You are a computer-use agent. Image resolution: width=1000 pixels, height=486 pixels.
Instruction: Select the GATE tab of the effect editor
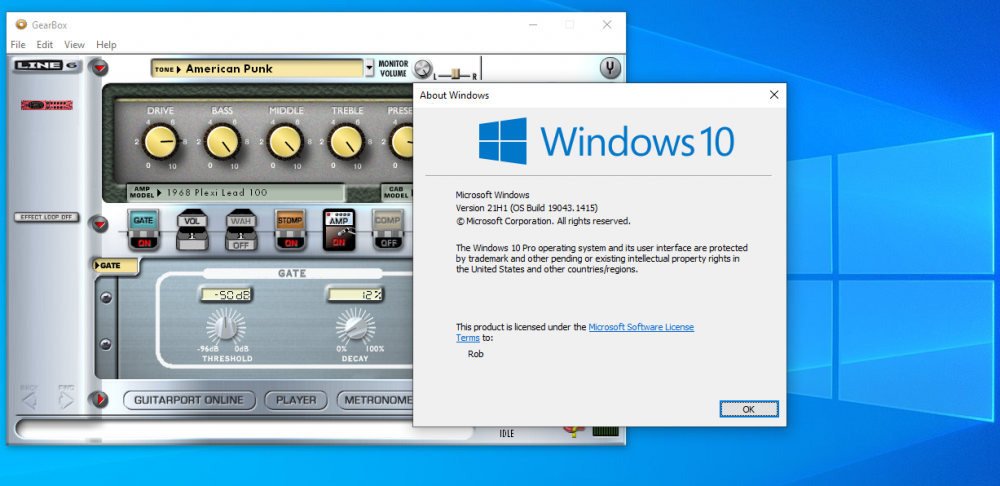pos(115,265)
